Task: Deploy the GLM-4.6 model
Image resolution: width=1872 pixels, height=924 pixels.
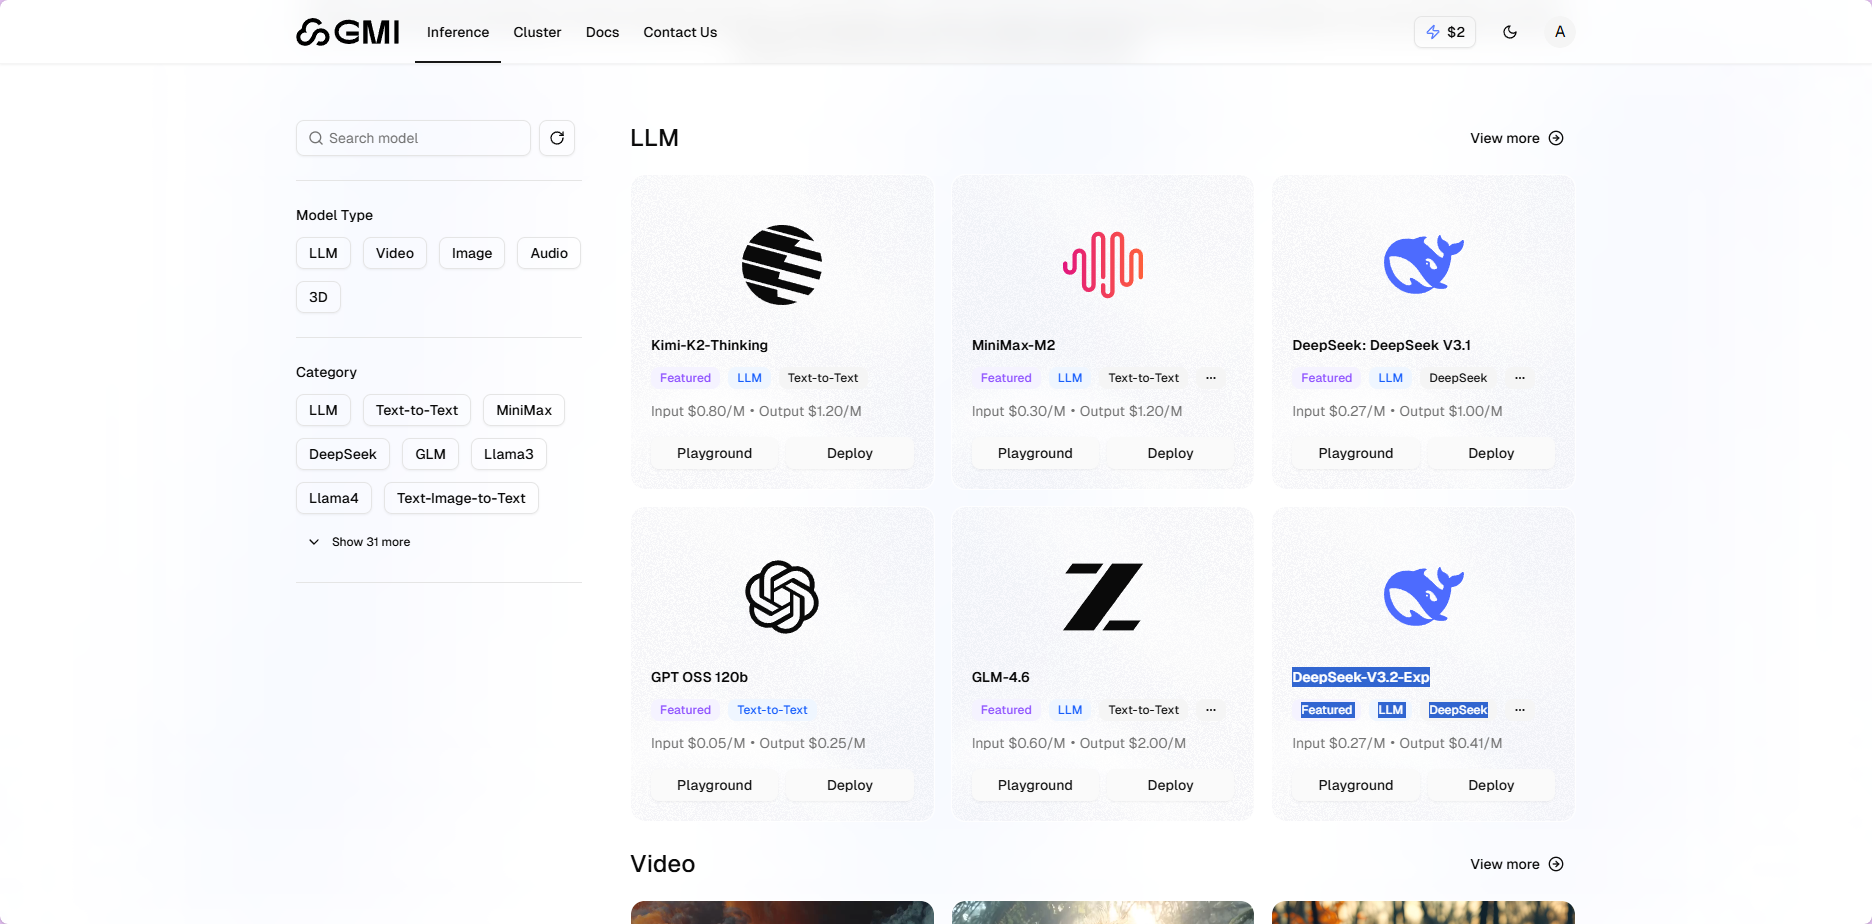Action: coord(1171,785)
